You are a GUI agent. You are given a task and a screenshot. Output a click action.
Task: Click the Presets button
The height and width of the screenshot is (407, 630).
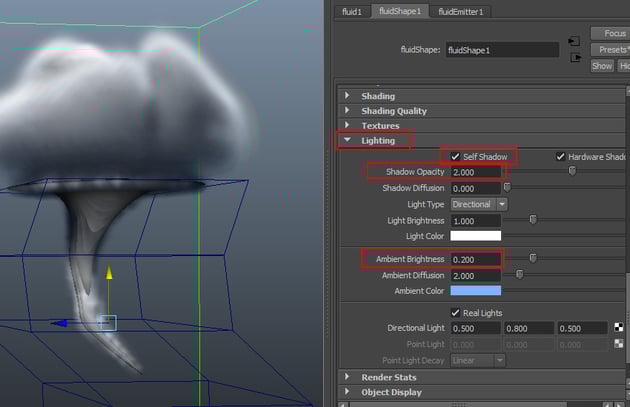(611, 49)
